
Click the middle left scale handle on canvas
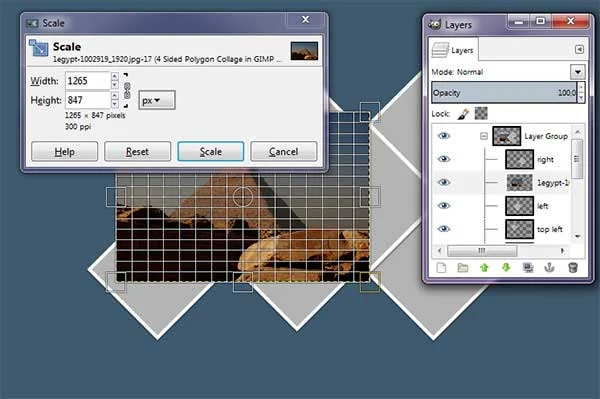coord(116,197)
